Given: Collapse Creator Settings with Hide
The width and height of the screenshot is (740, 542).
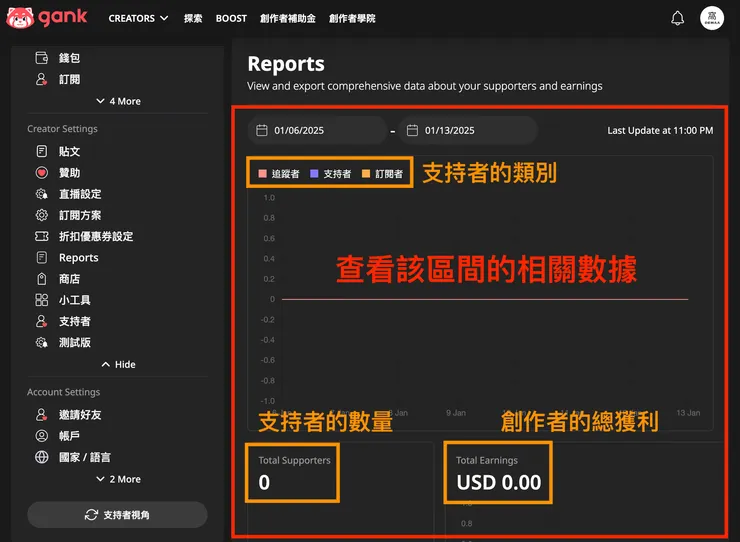Looking at the screenshot, I should click(118, 364).
